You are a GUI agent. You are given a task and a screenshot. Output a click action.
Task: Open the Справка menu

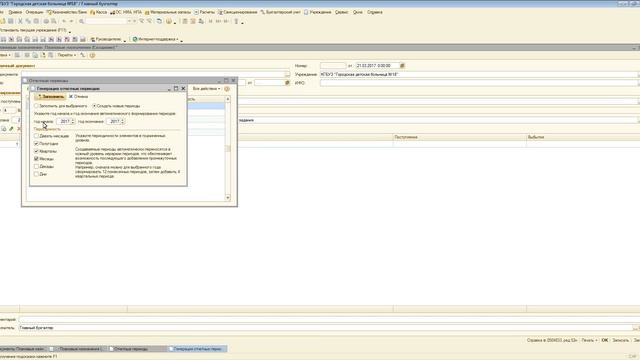(x=375, y=12)
